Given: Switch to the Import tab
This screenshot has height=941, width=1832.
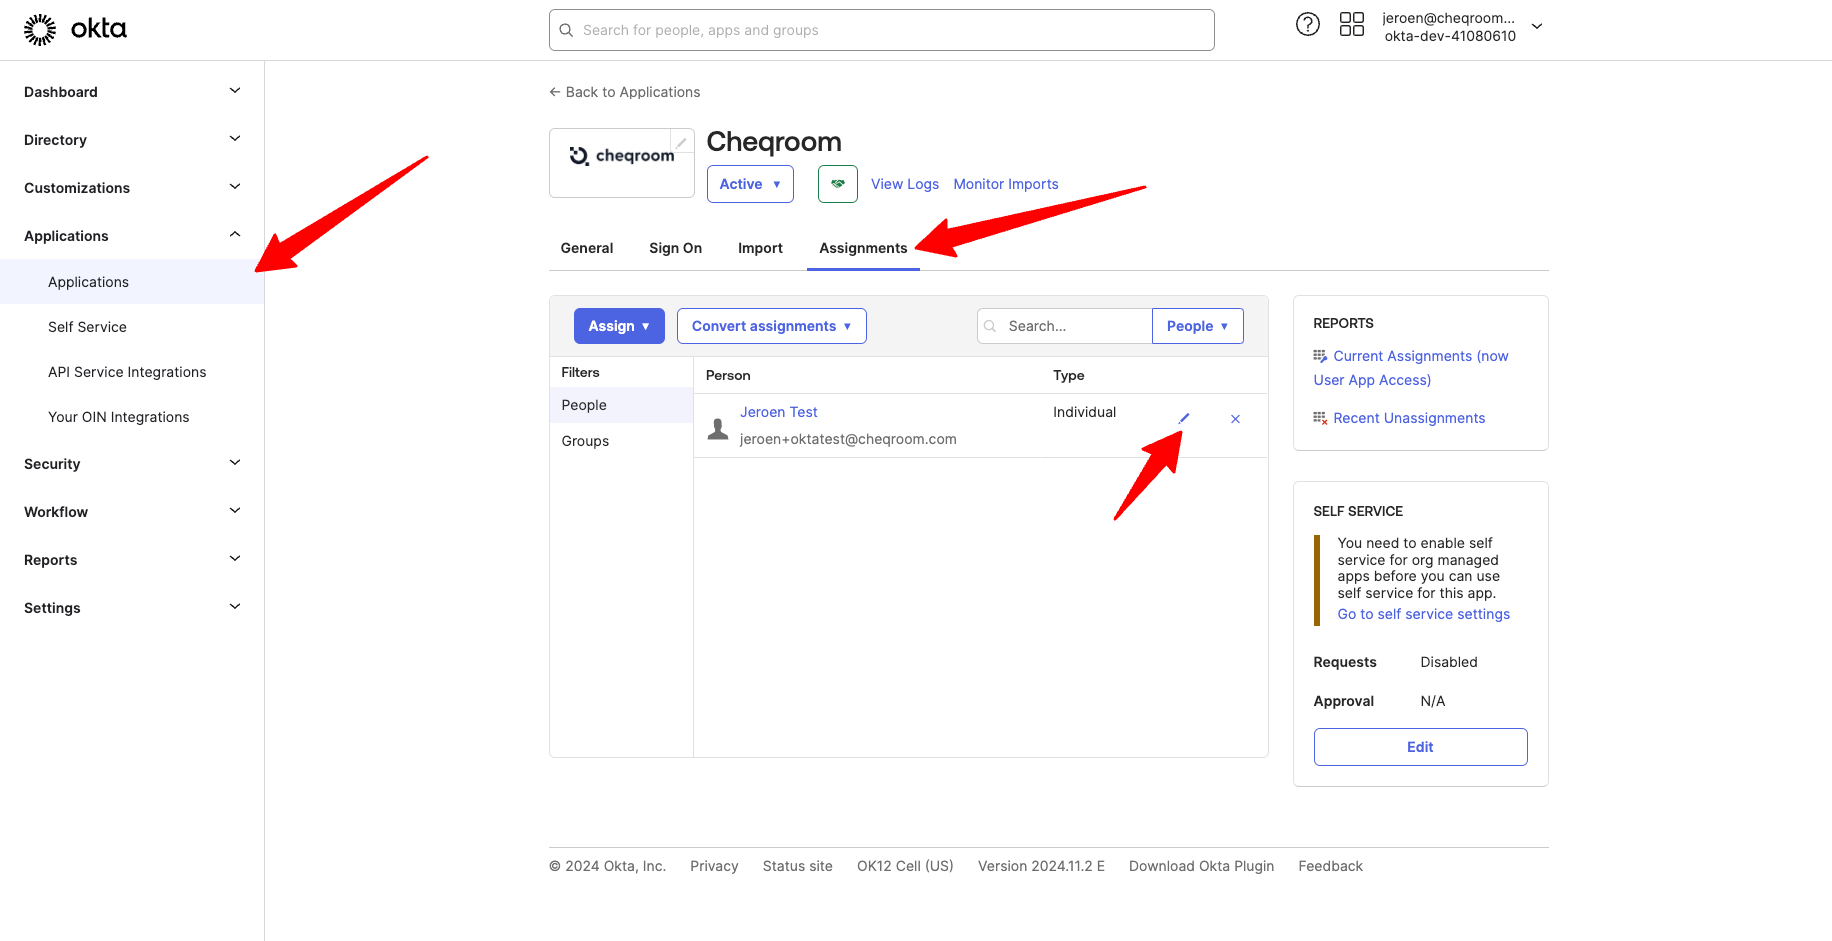Looking at the screenshot, I should coord(760,248).
